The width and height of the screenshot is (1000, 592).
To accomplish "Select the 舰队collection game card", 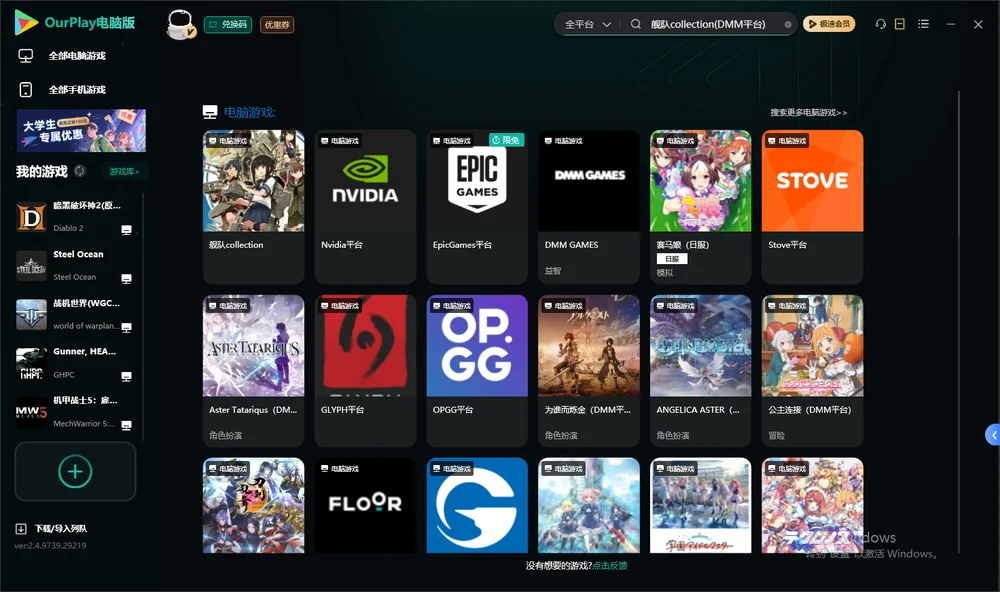I will click(253, 207).
